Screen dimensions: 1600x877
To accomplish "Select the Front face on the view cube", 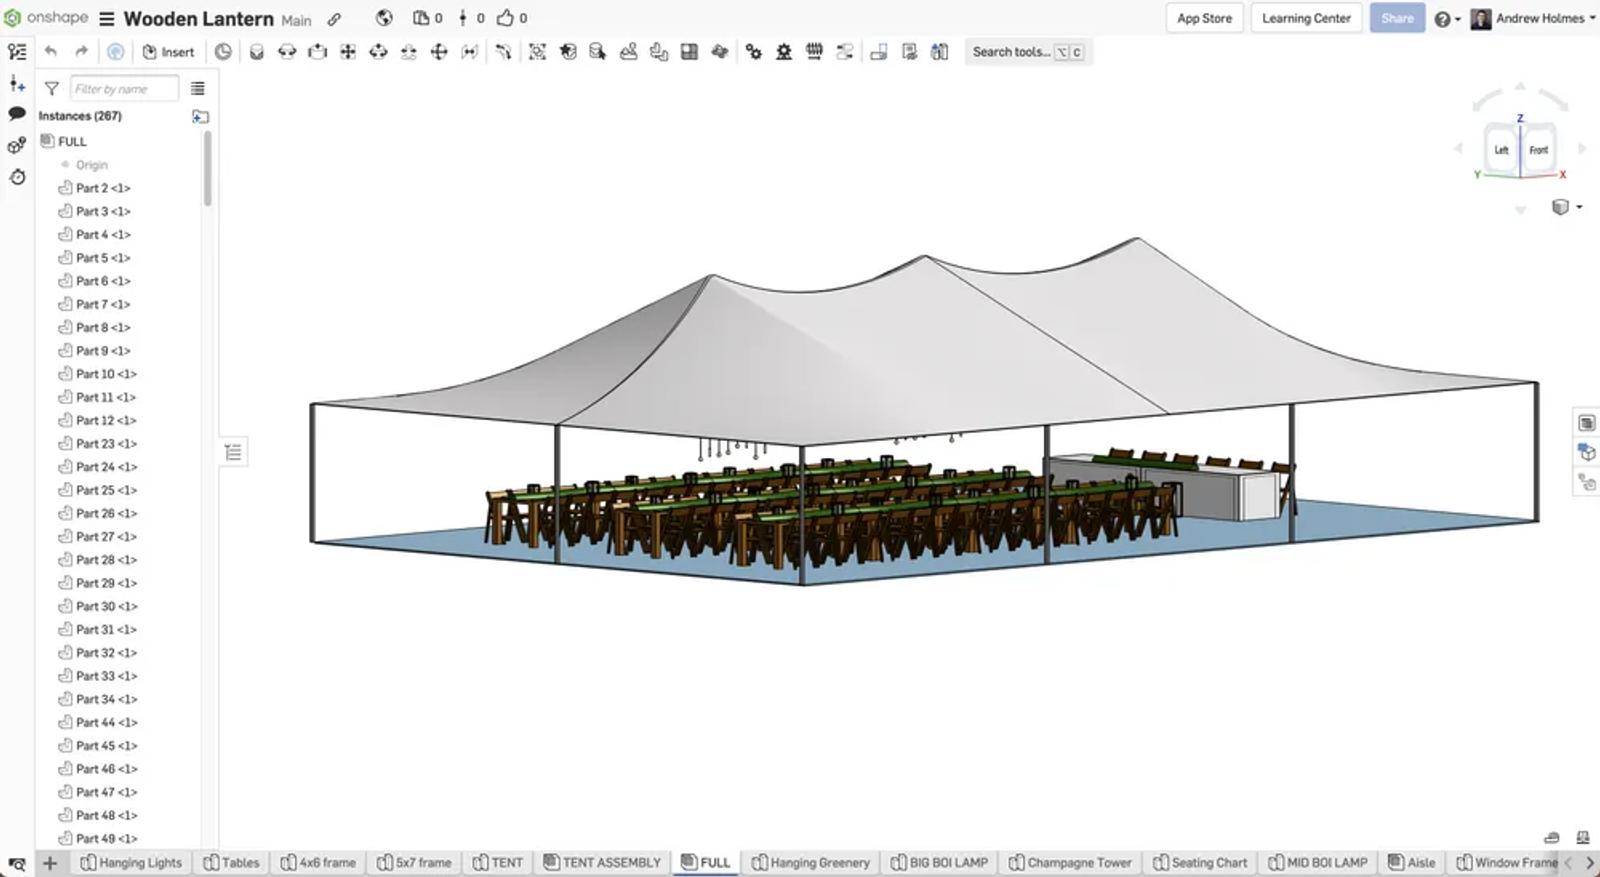I will point(1538,150).
